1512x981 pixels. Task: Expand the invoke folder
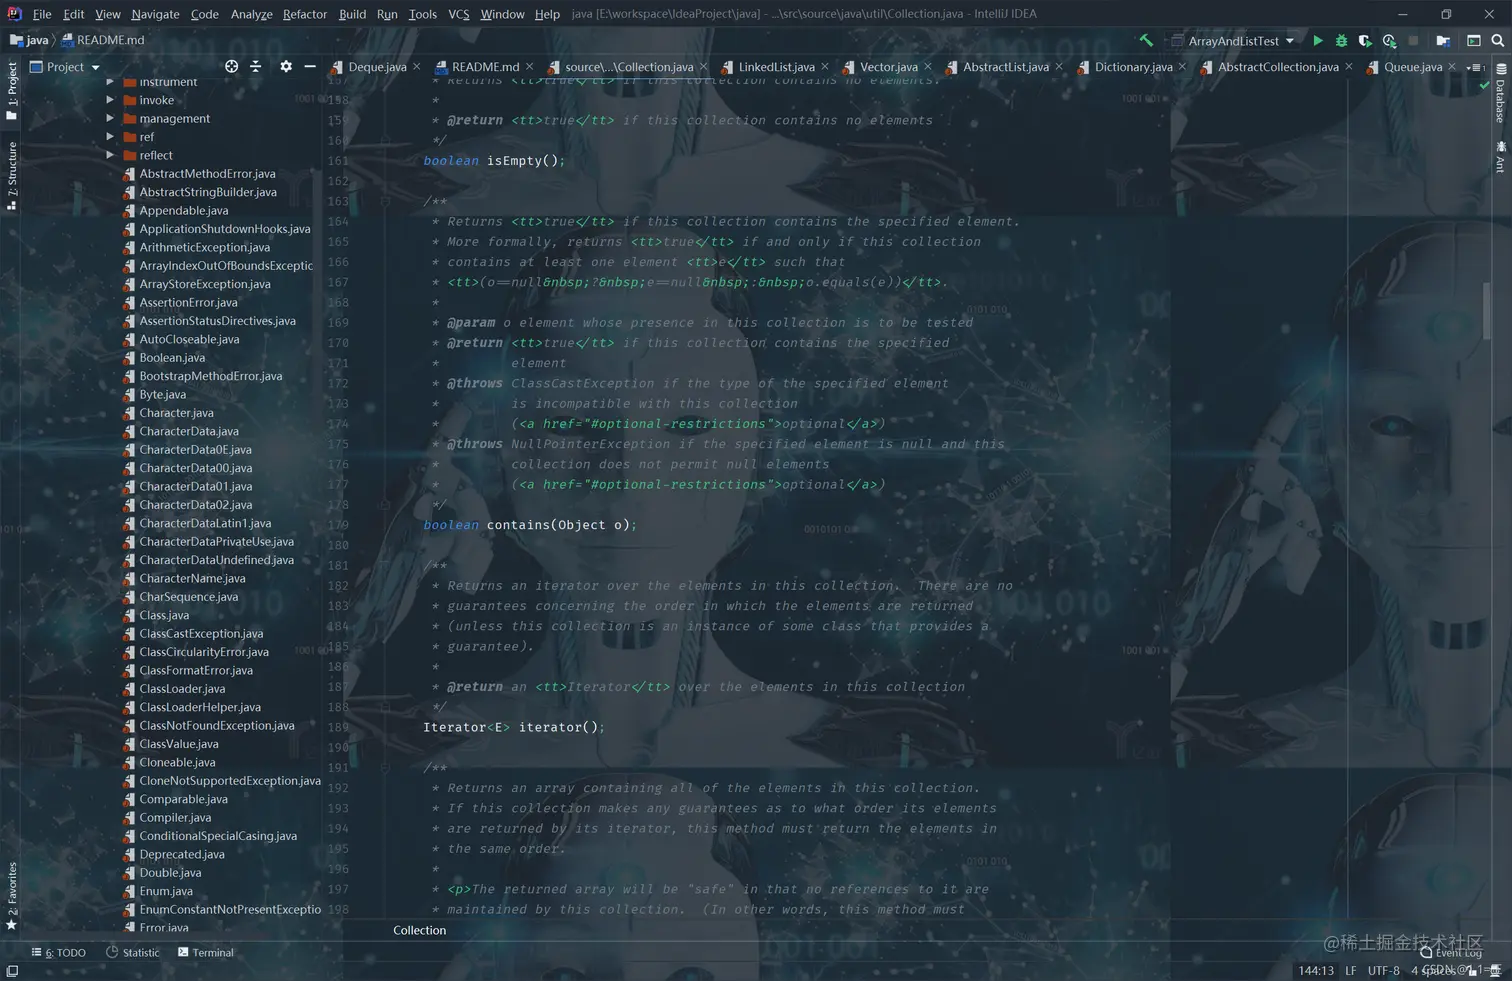tap(110, 100)
